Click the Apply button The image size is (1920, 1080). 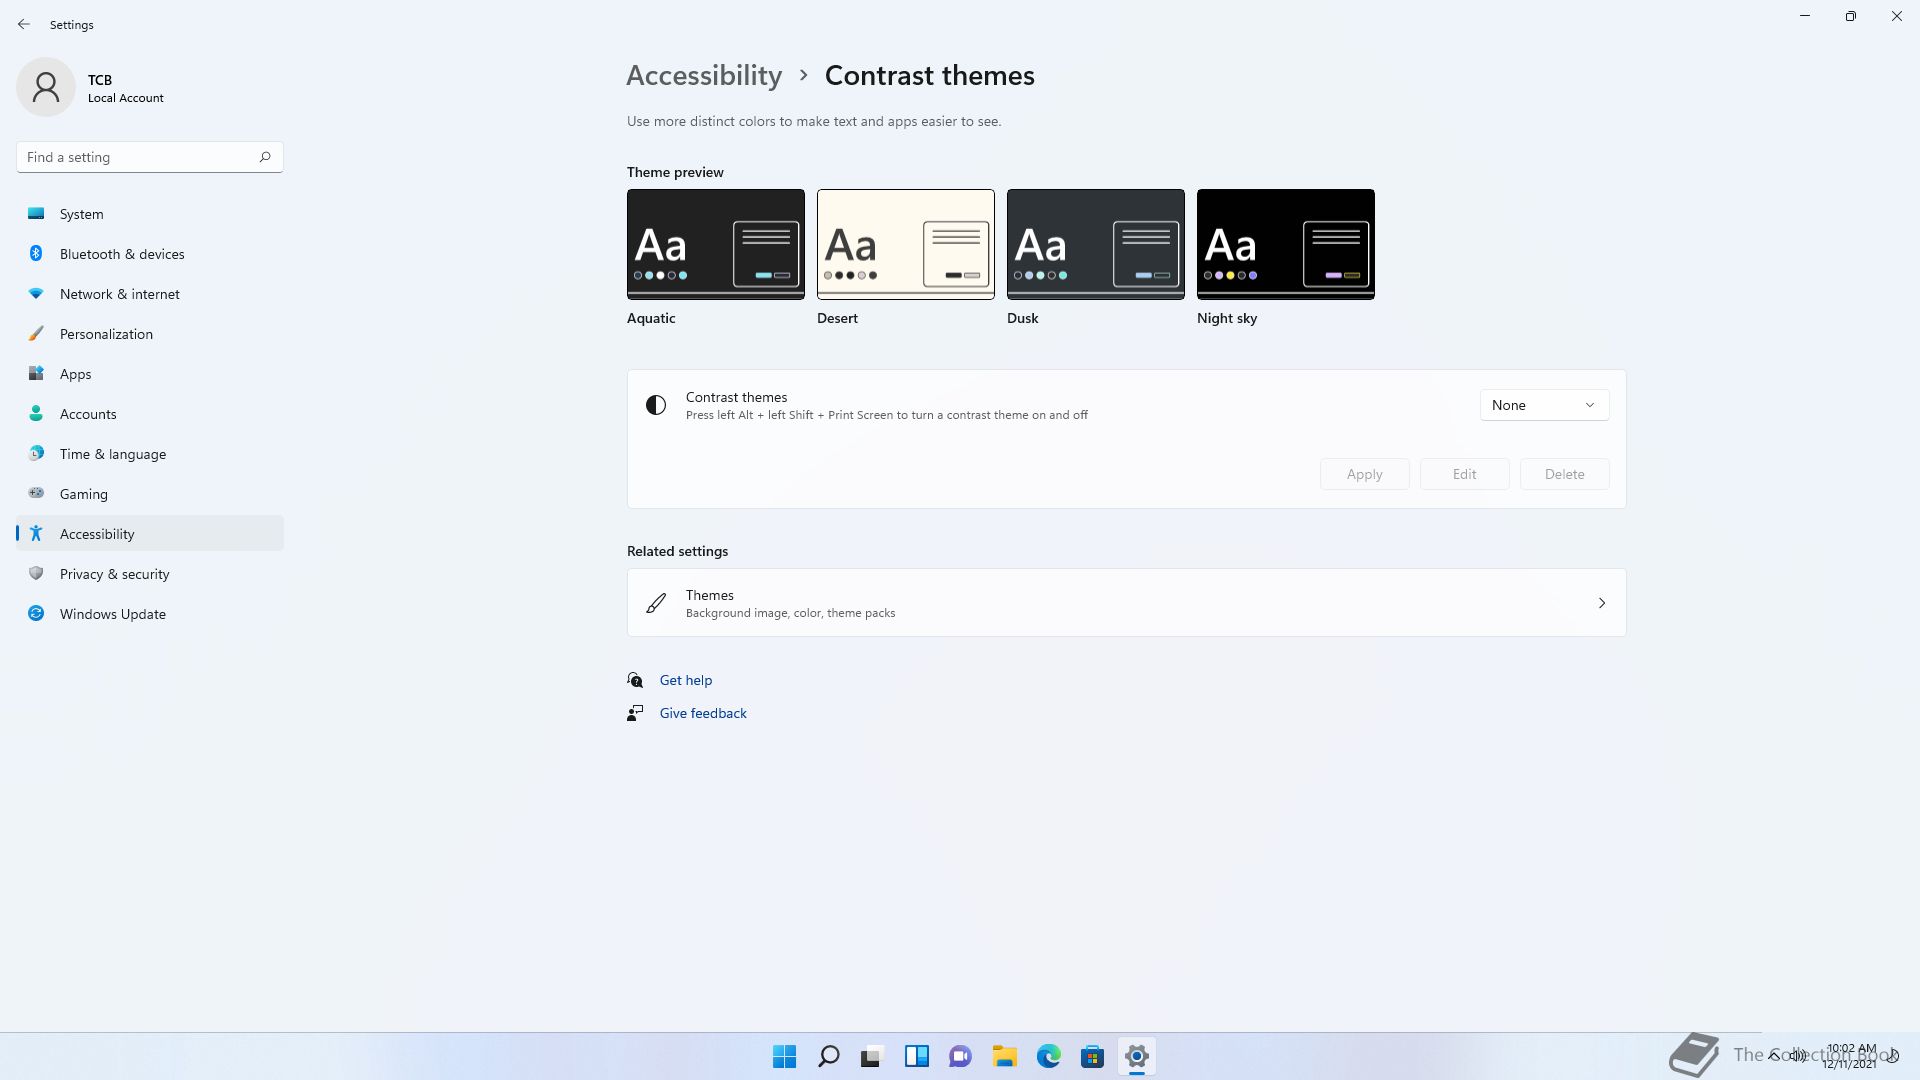click(x=1364, y=474)
